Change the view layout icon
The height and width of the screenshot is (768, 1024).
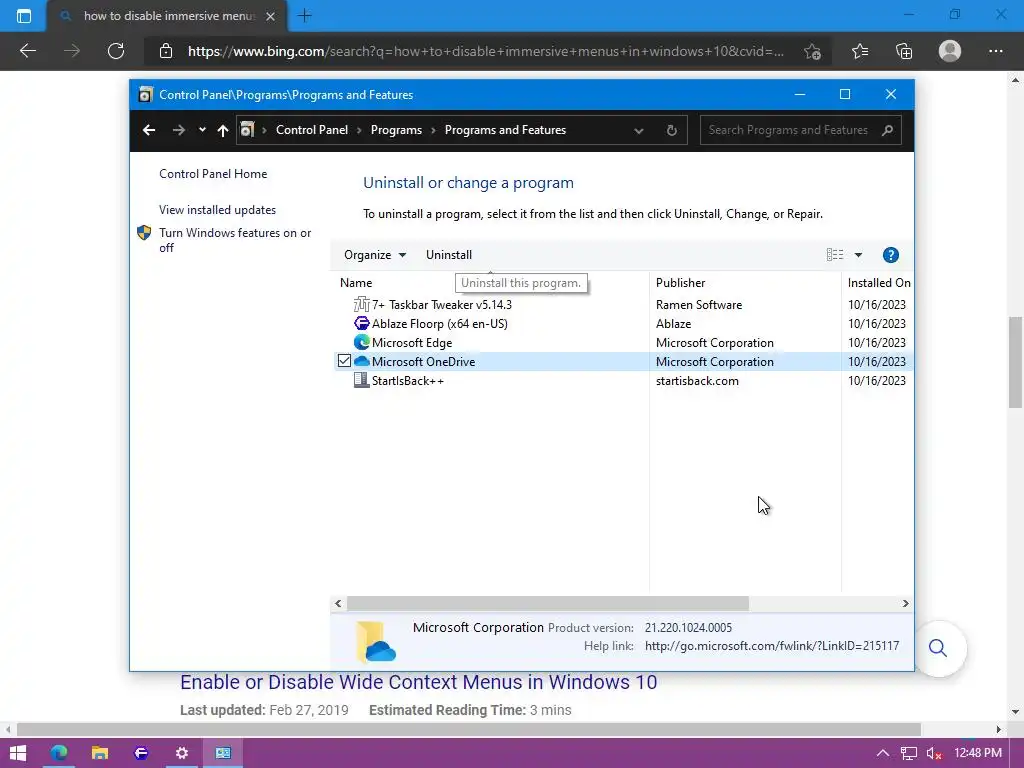835,255
